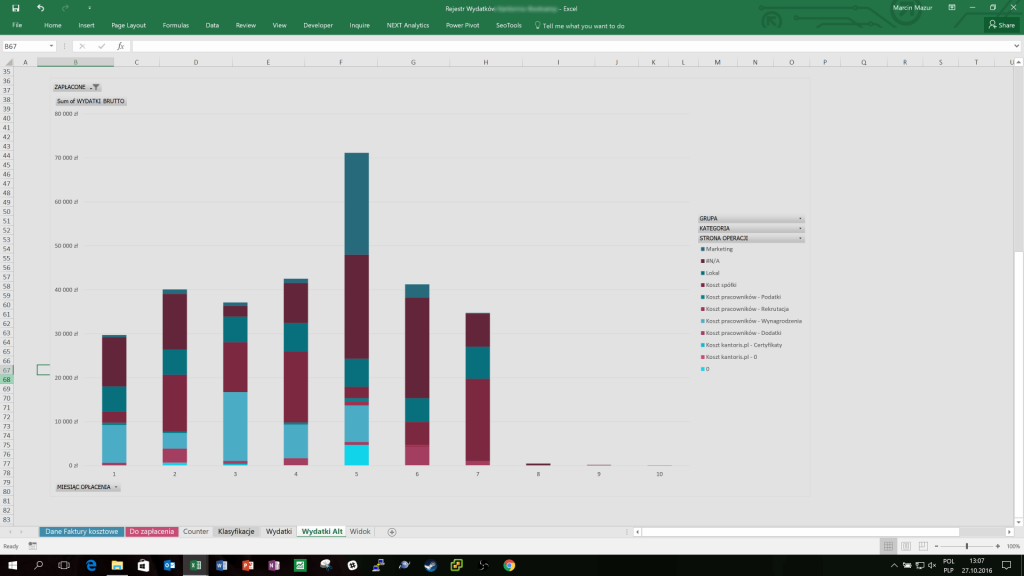Click the Insert Function fx icon
The image size is (1024, 576).
pos(120,46)
